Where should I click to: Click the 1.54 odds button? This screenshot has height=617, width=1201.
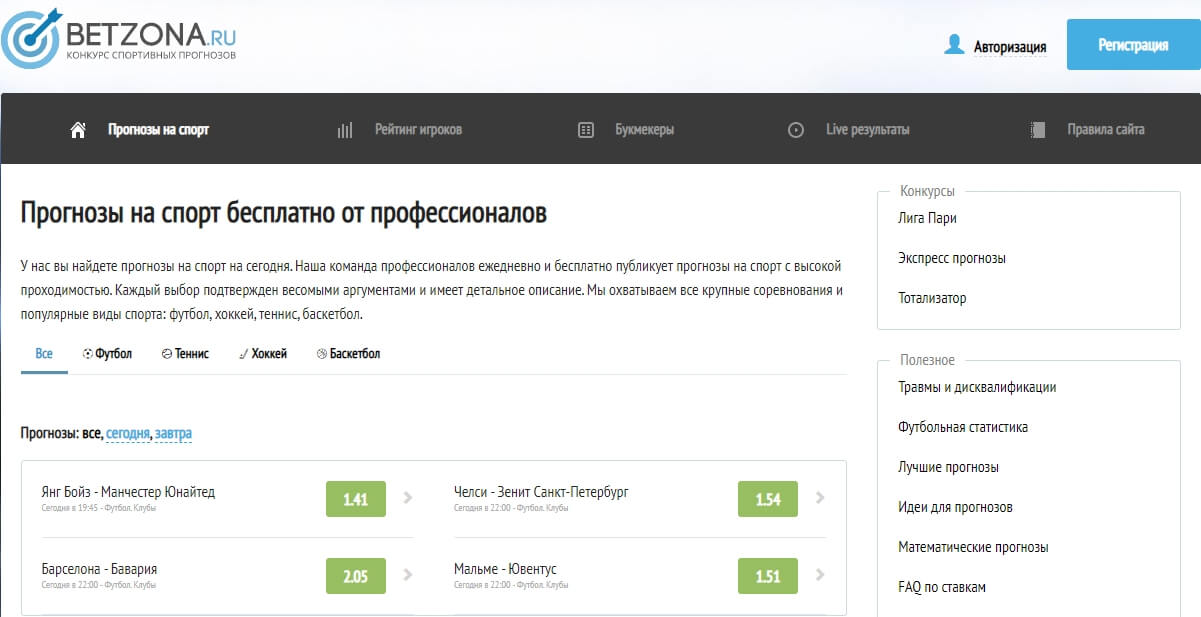pyautogui.click(x=768, y=499)
